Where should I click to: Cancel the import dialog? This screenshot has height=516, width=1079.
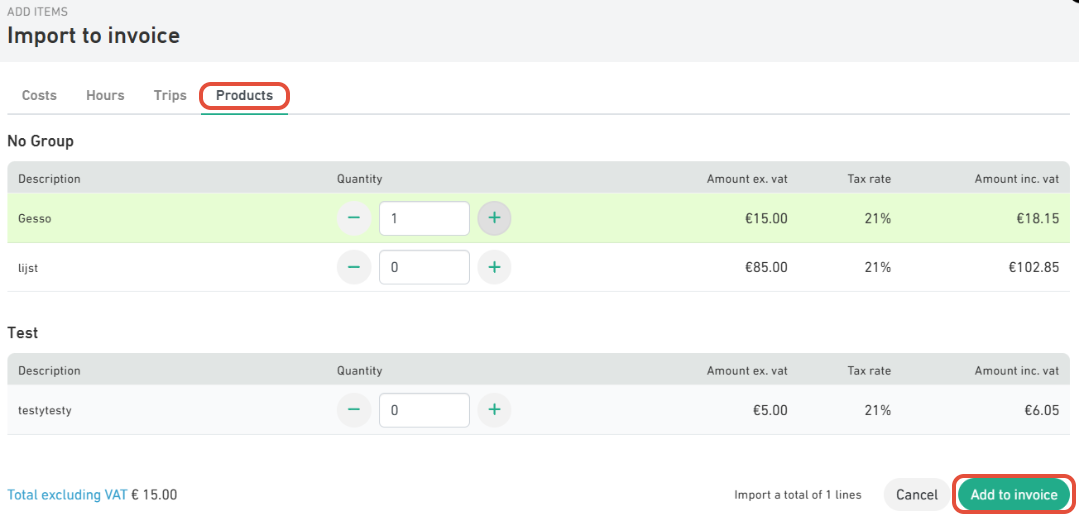click(x=917, y=495)
